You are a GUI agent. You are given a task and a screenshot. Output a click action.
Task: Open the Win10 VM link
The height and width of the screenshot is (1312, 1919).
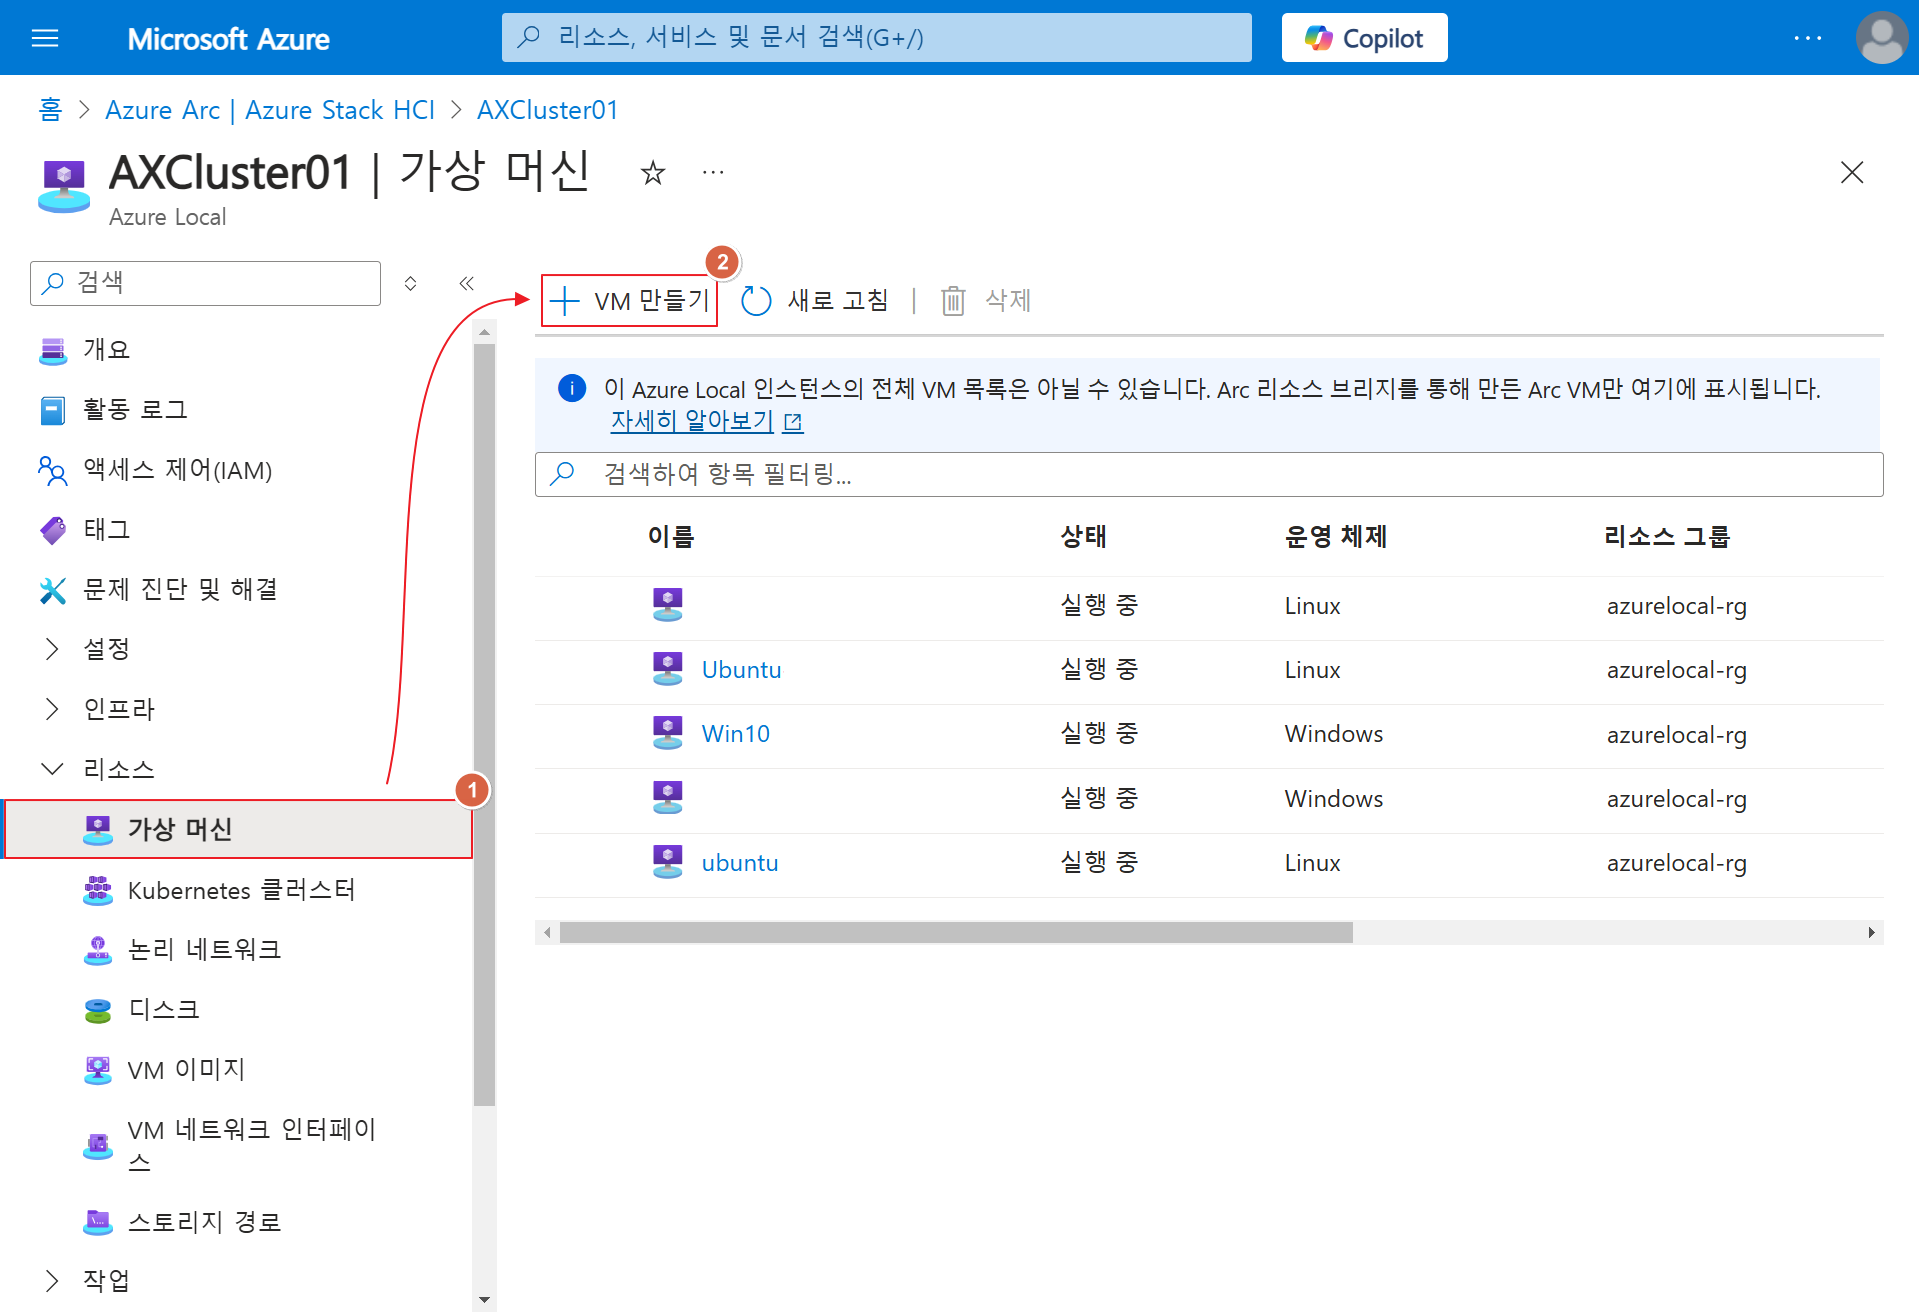tap(736, 734)
